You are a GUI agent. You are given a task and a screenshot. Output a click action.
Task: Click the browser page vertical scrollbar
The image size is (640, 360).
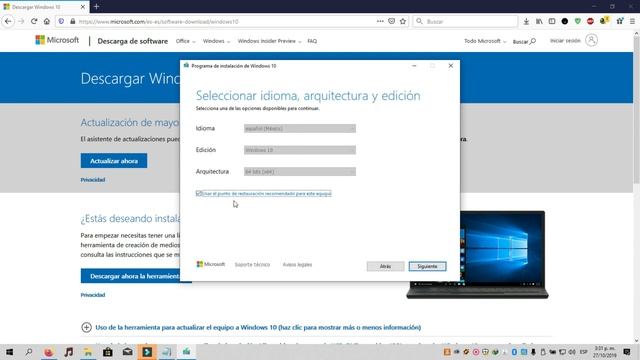(636, 110)
